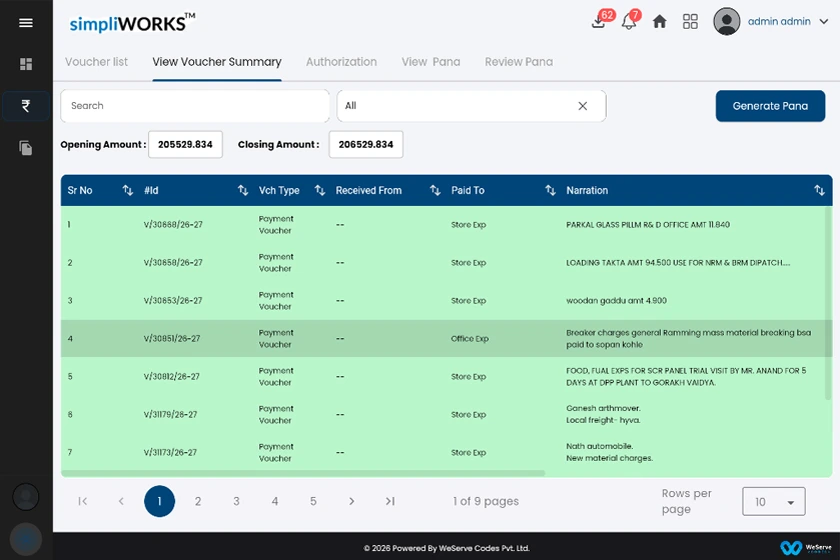
Task: Sort by Narration column arrows
Action: (x=819, y=190)
